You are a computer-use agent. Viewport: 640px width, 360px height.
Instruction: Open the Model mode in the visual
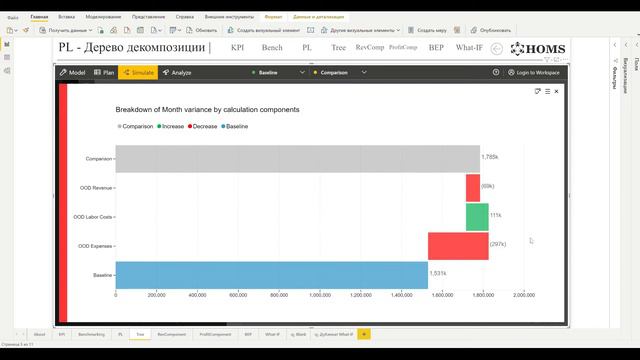coord(72,73)
